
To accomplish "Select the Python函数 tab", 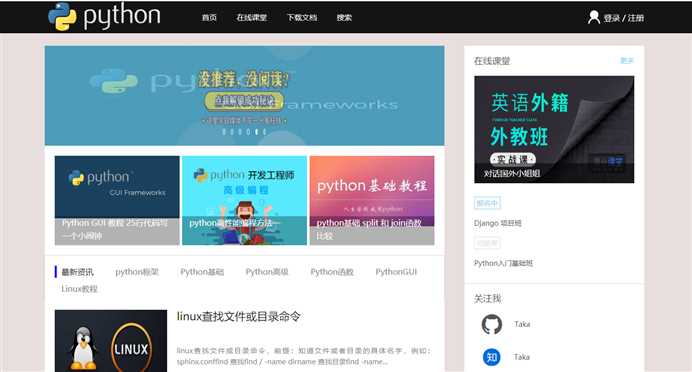I will [332, 272].
